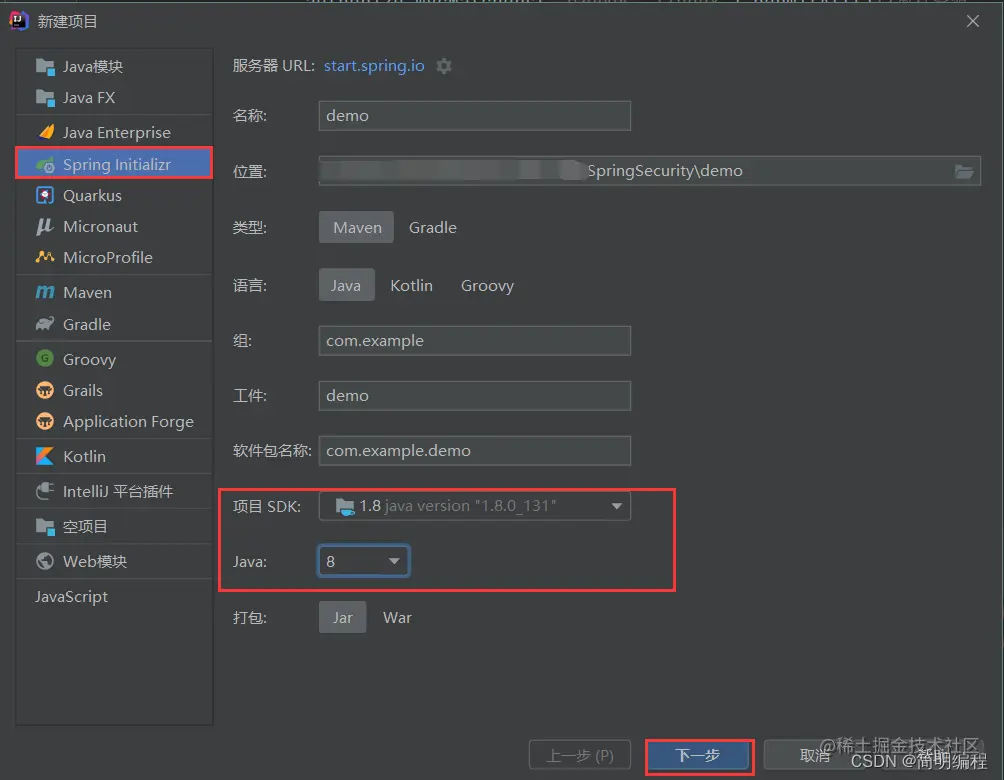Focus the 软件包名称 field com.example.demo
Image resolution: width=1004 pixels, height=780 pixels.
click(474, 451)
